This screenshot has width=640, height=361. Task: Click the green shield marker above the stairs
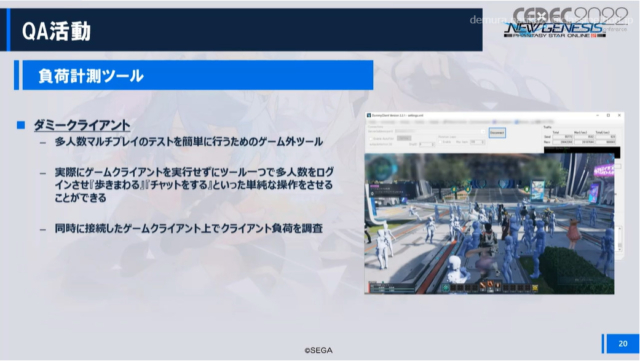(x=468, y=189)
